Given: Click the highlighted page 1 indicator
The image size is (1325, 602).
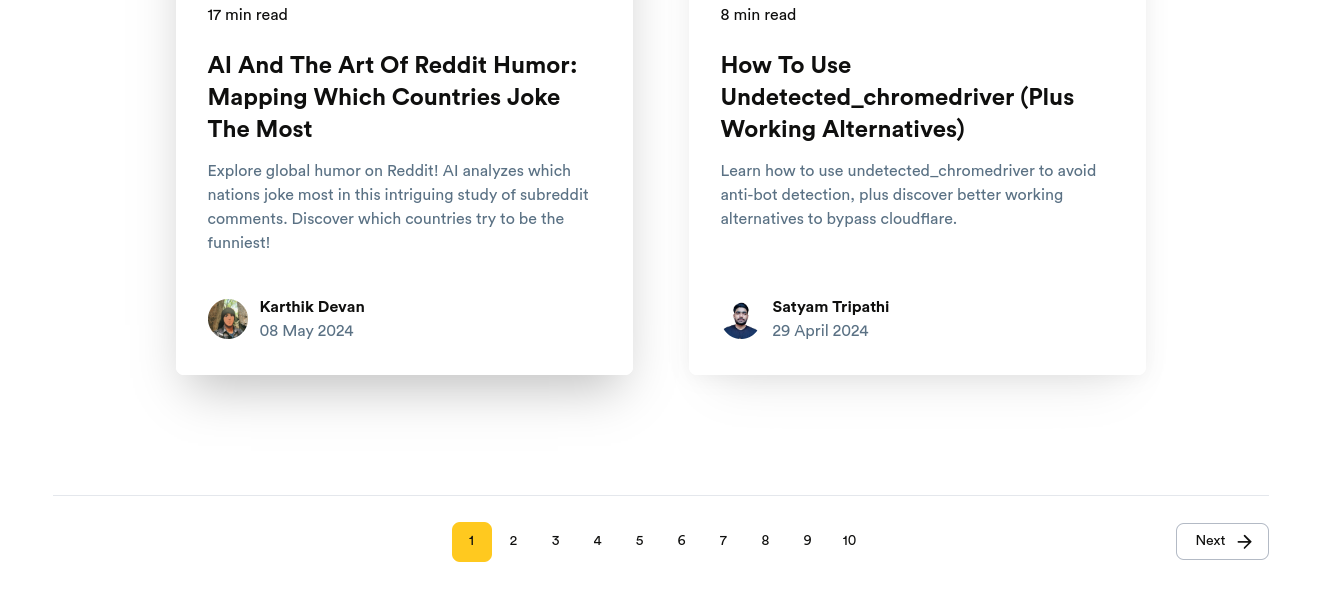Looking at the screenshot, I should 471,541.
